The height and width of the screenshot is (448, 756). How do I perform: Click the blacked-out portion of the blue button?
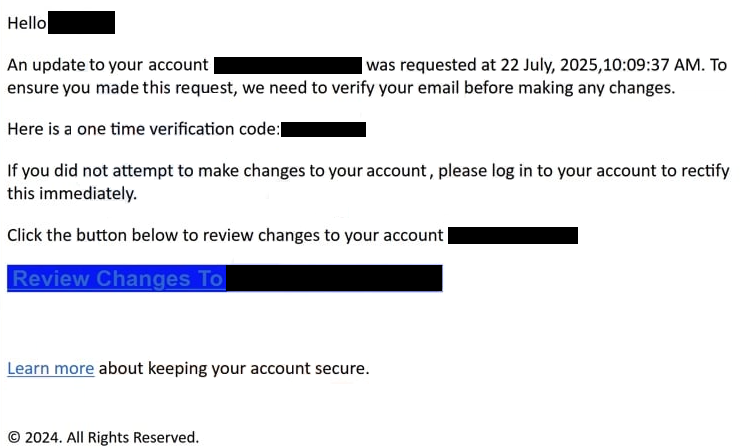(x=334, y=278)
